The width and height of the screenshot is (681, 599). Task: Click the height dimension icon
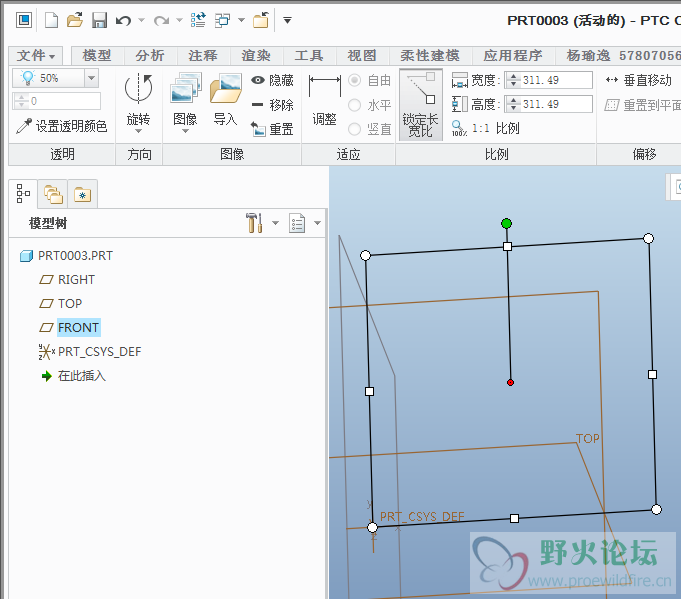(x=460, y=104)
